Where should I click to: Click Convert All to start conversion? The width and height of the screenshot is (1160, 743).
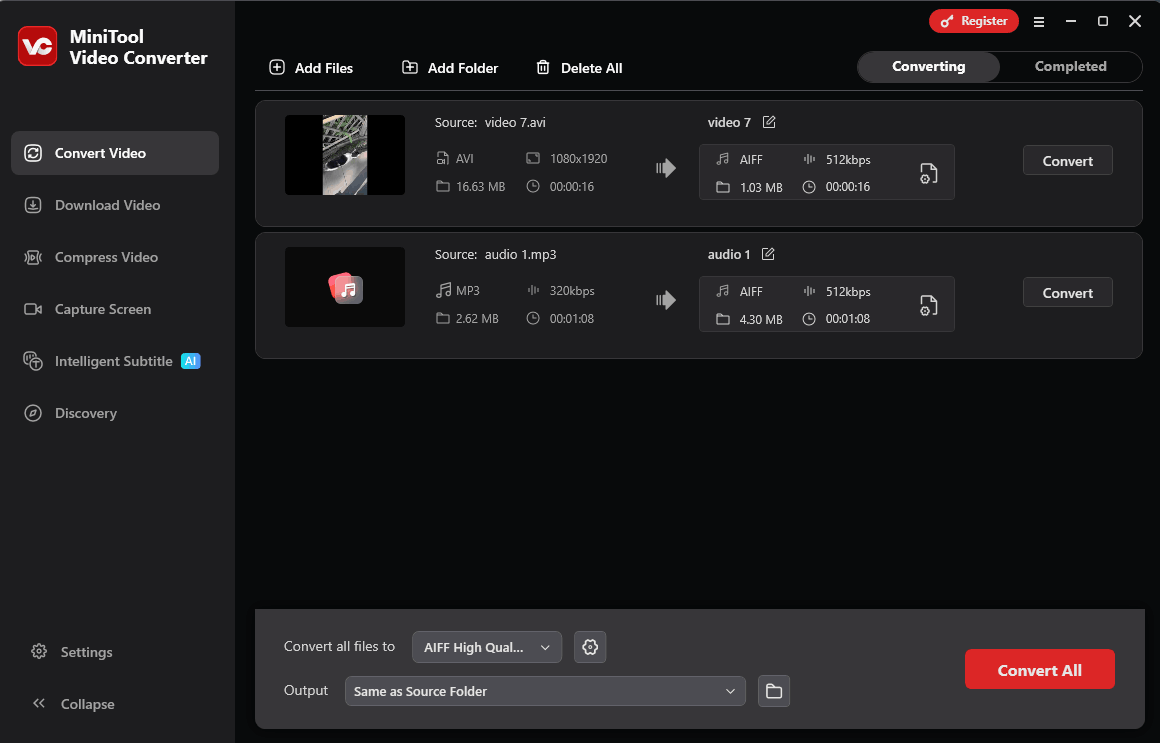(x=1040, y=669)
